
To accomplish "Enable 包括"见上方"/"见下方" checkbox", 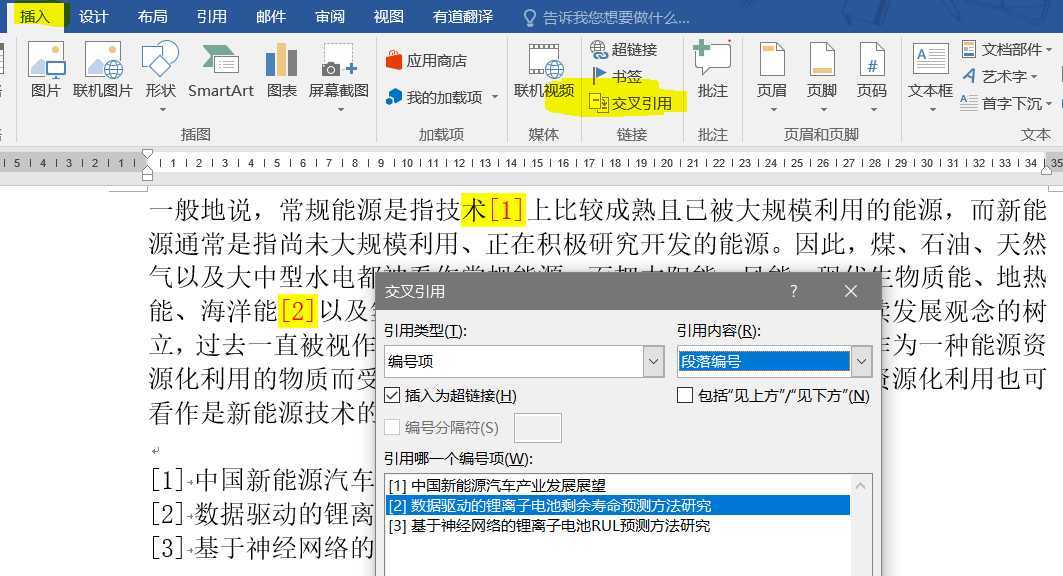I will coord(685,396).
